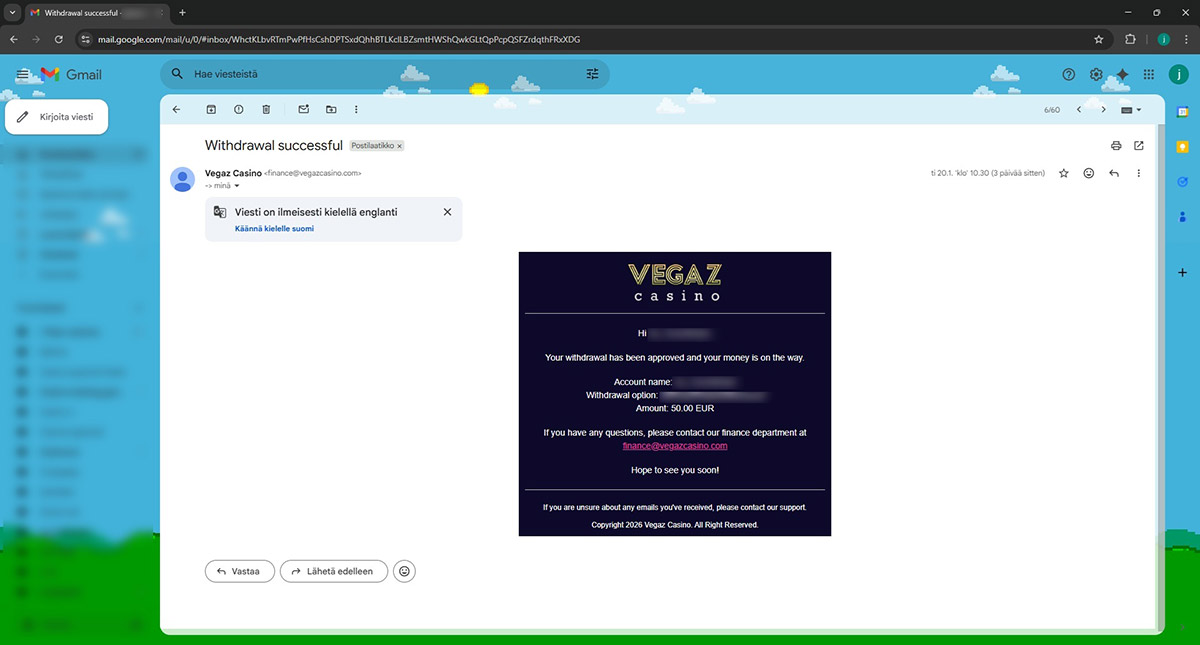Mark the email as unread
The image size is (1200, 645).
pos(304,109)
